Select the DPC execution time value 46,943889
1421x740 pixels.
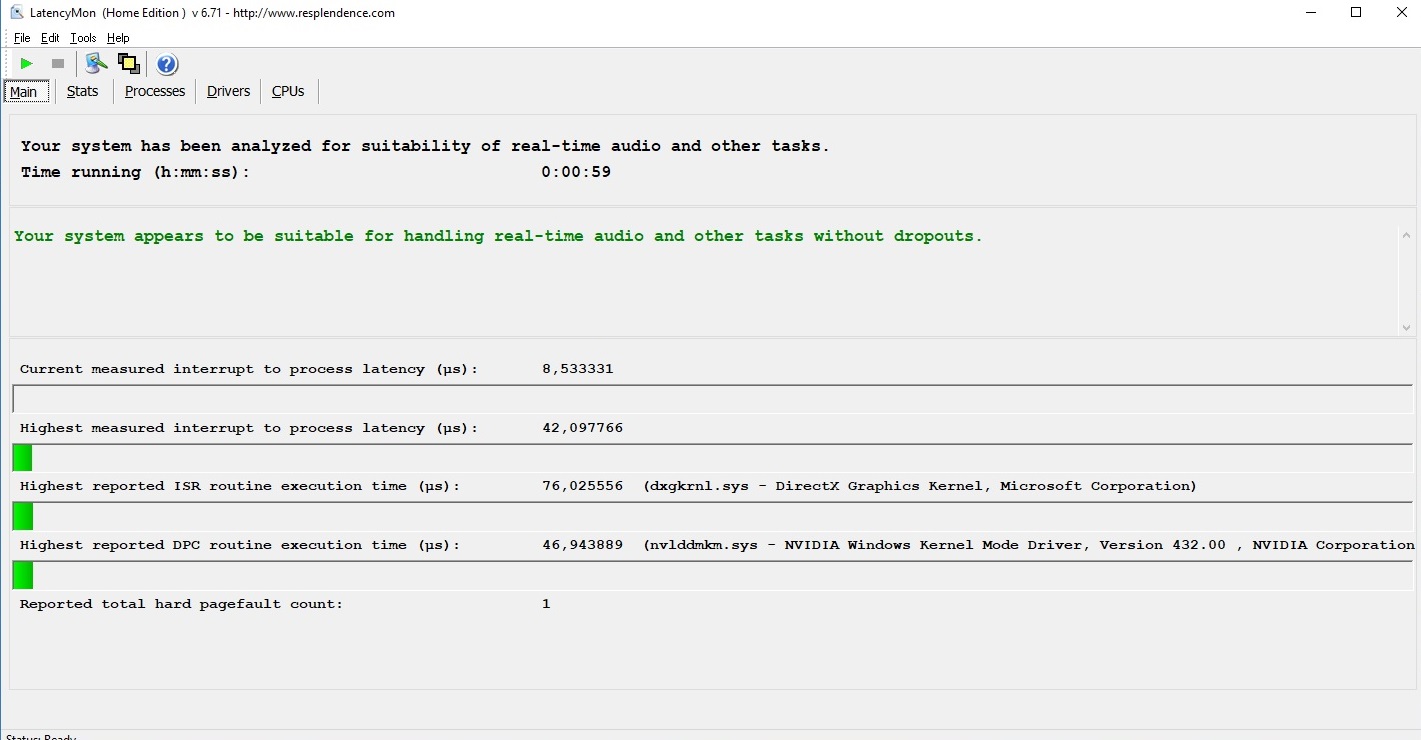[582, 545]
